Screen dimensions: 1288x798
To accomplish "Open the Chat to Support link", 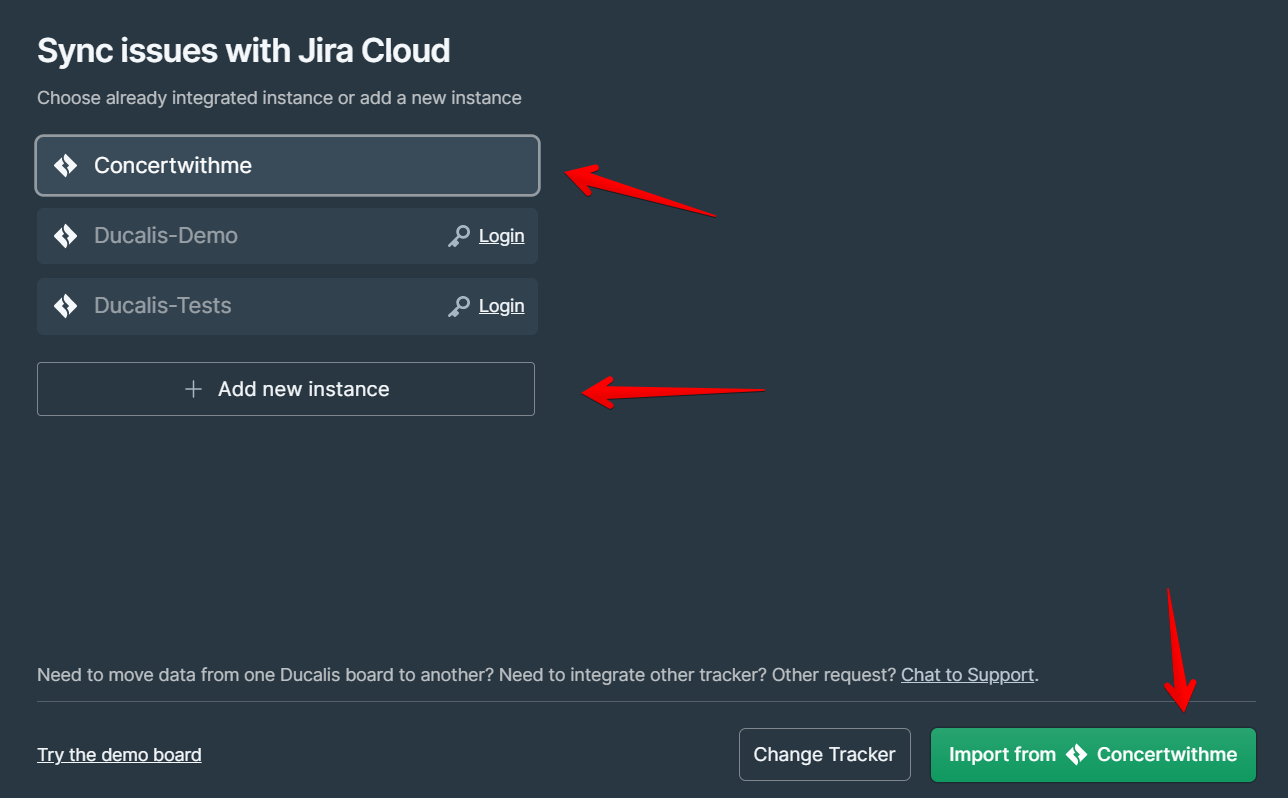I will point(967,674).
